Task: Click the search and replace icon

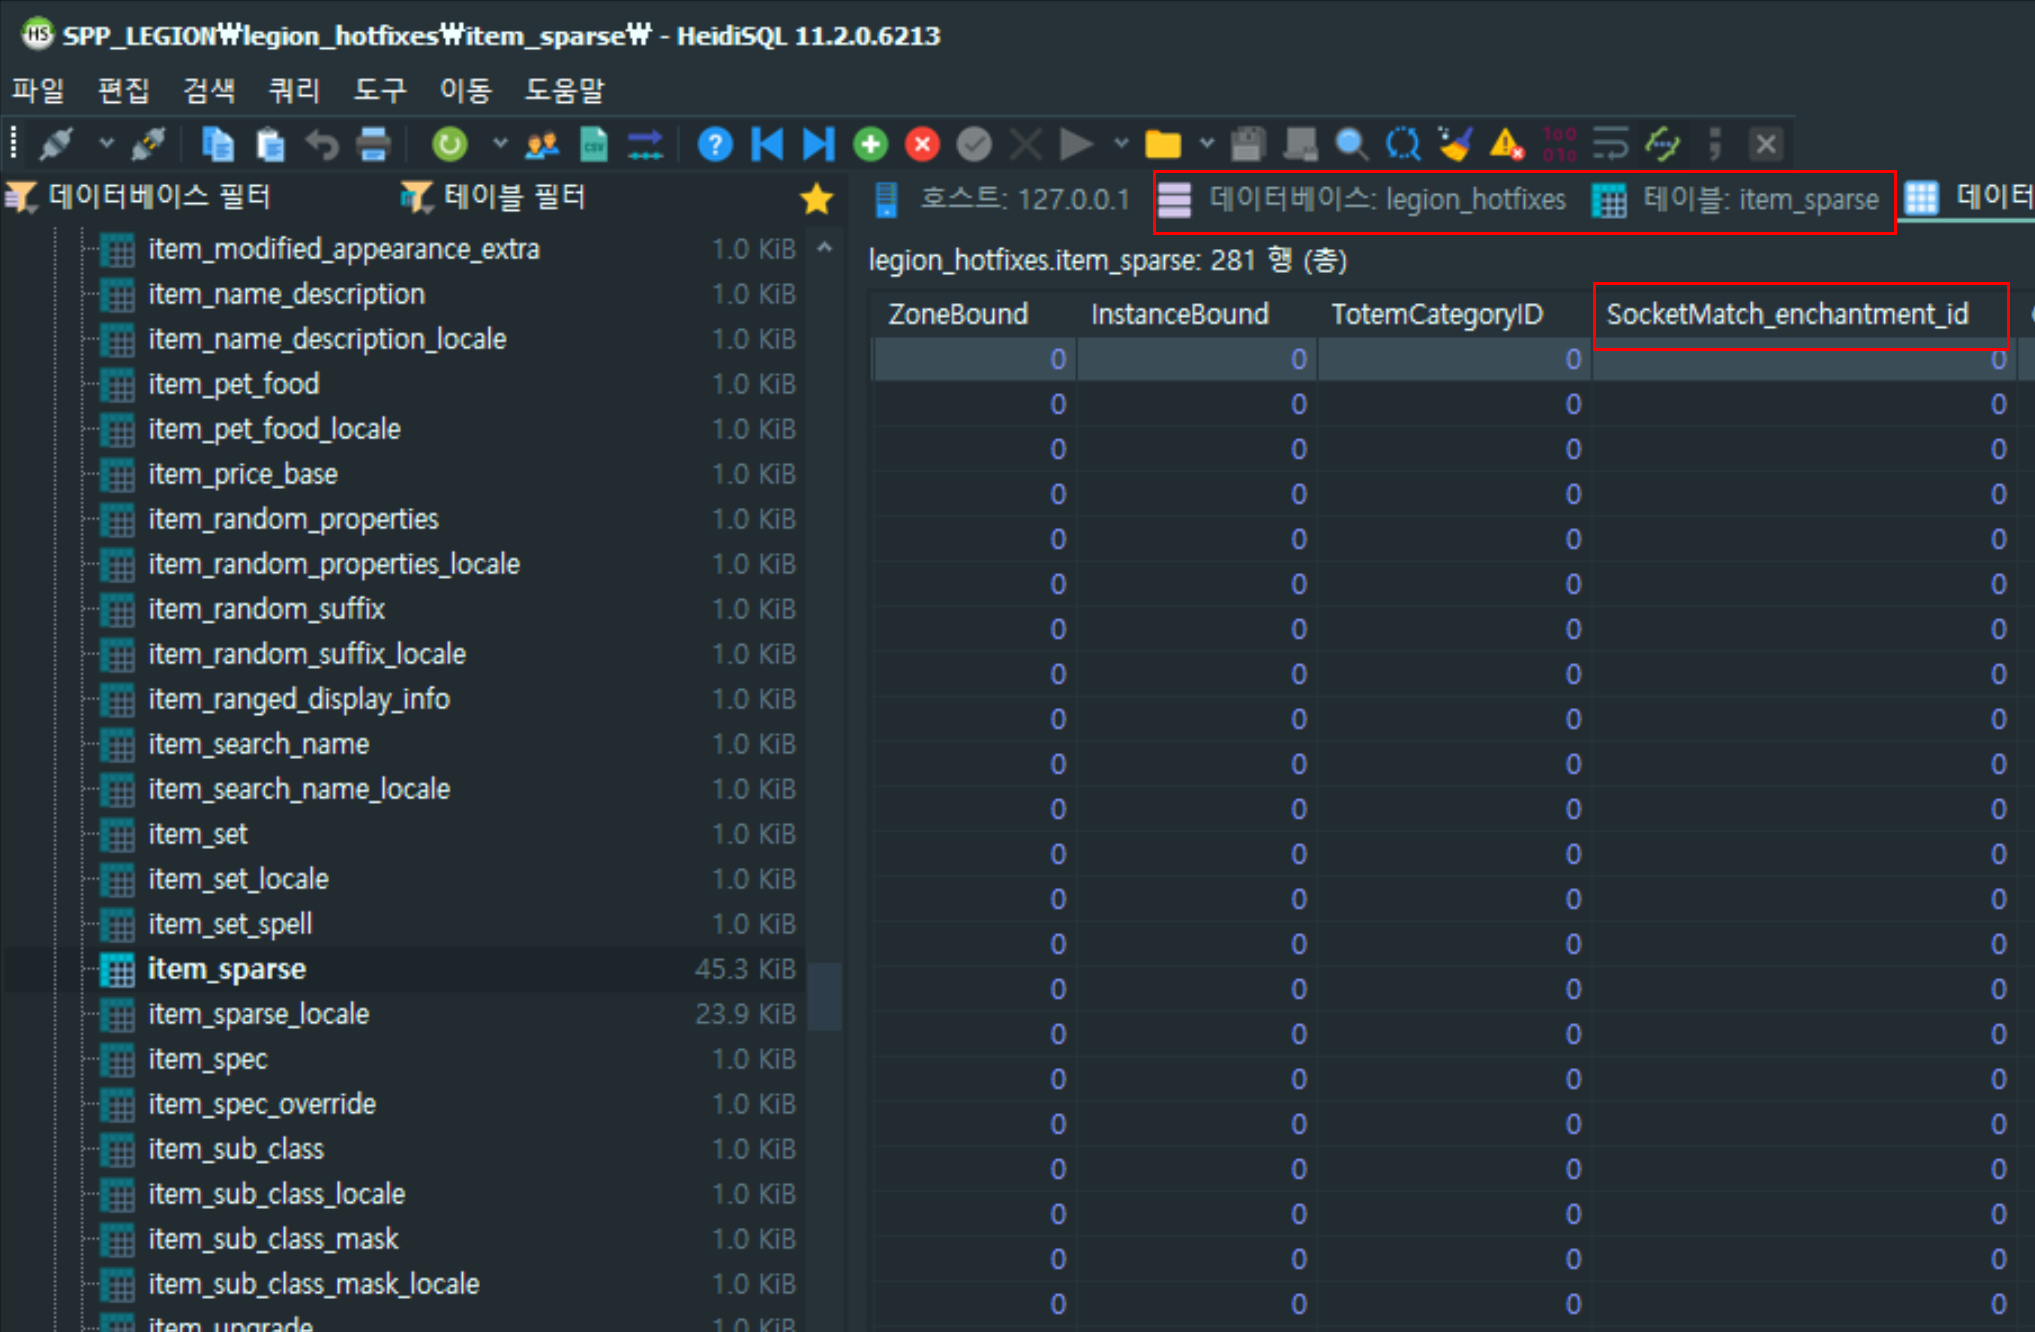Action: [x=1403, y=144]
